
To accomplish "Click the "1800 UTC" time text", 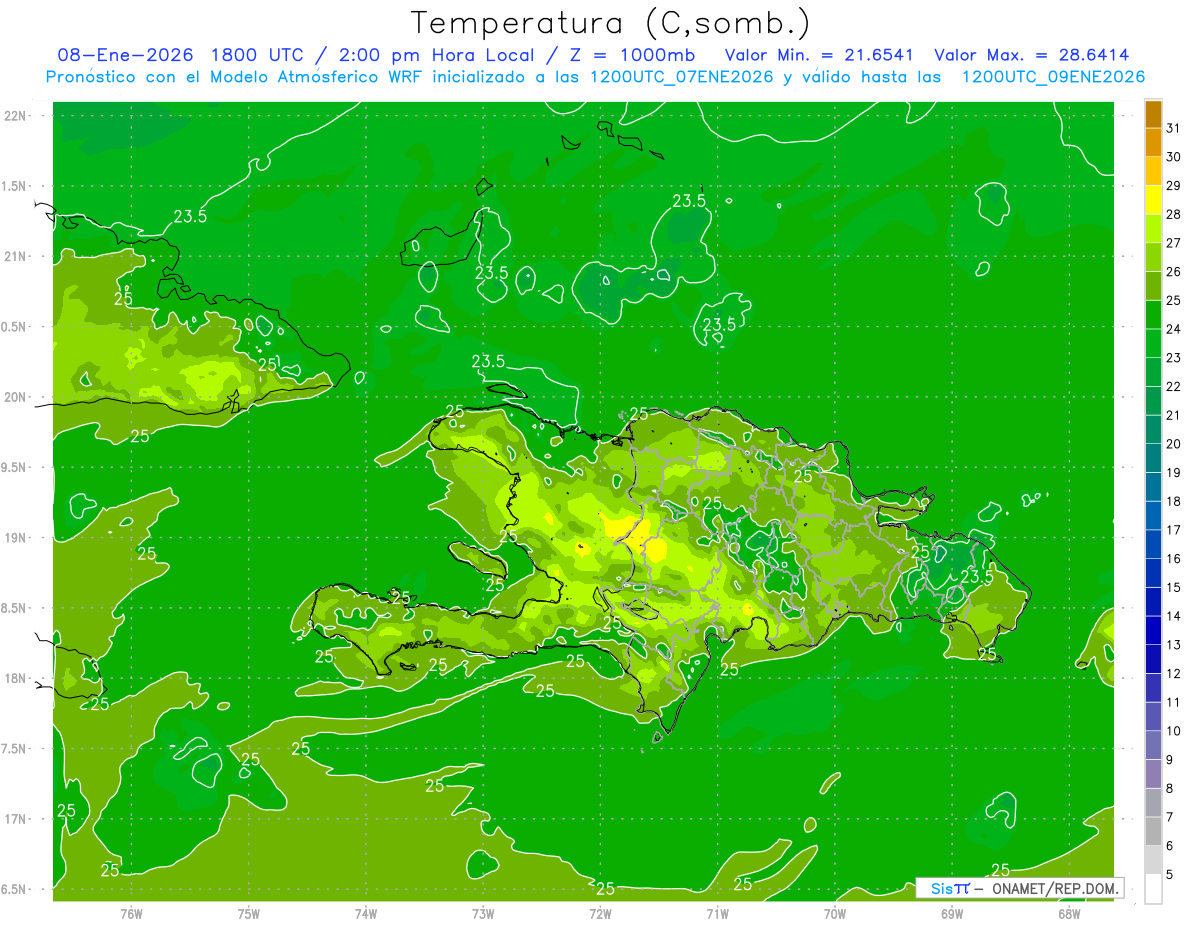I will pyautogui.click(x=257, y=55).
